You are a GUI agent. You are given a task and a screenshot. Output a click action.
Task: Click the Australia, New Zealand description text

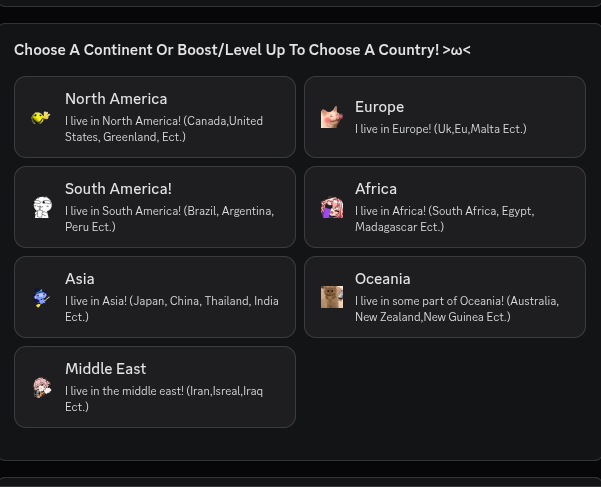[456, 309]
